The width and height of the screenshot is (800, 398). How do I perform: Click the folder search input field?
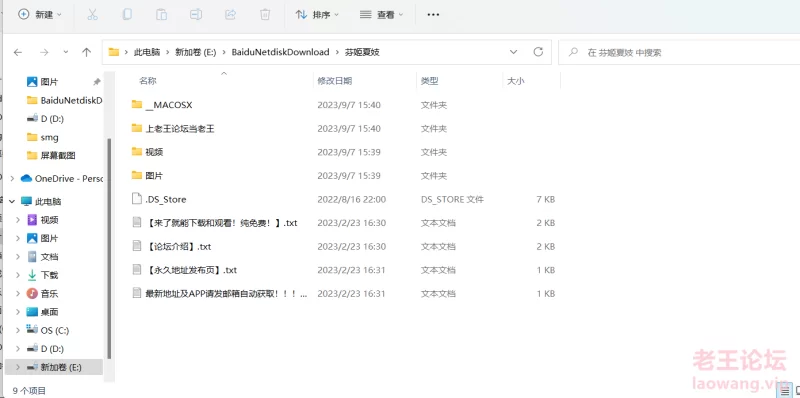point(679,52)
